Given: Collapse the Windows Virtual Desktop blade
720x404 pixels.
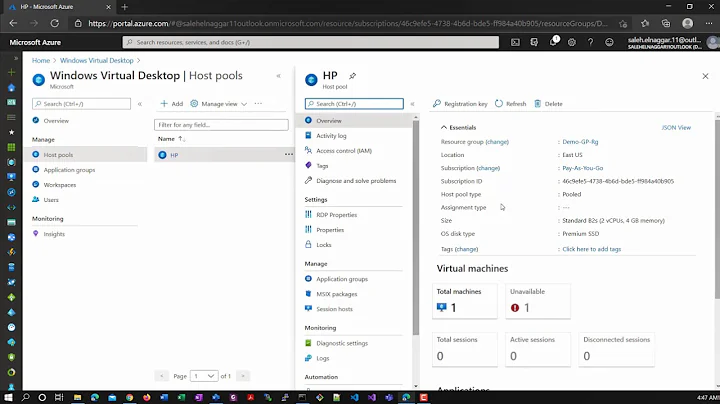Looking at the screenshot, I should [278, 76].
